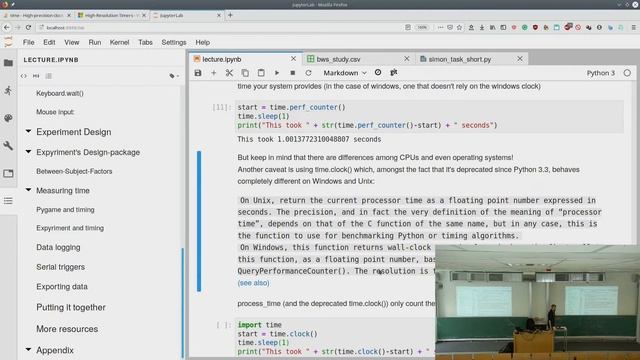Bookmark this page with the star icon
Image resolution: width=640 pixels, height=360 pixels.
(459, 27)
